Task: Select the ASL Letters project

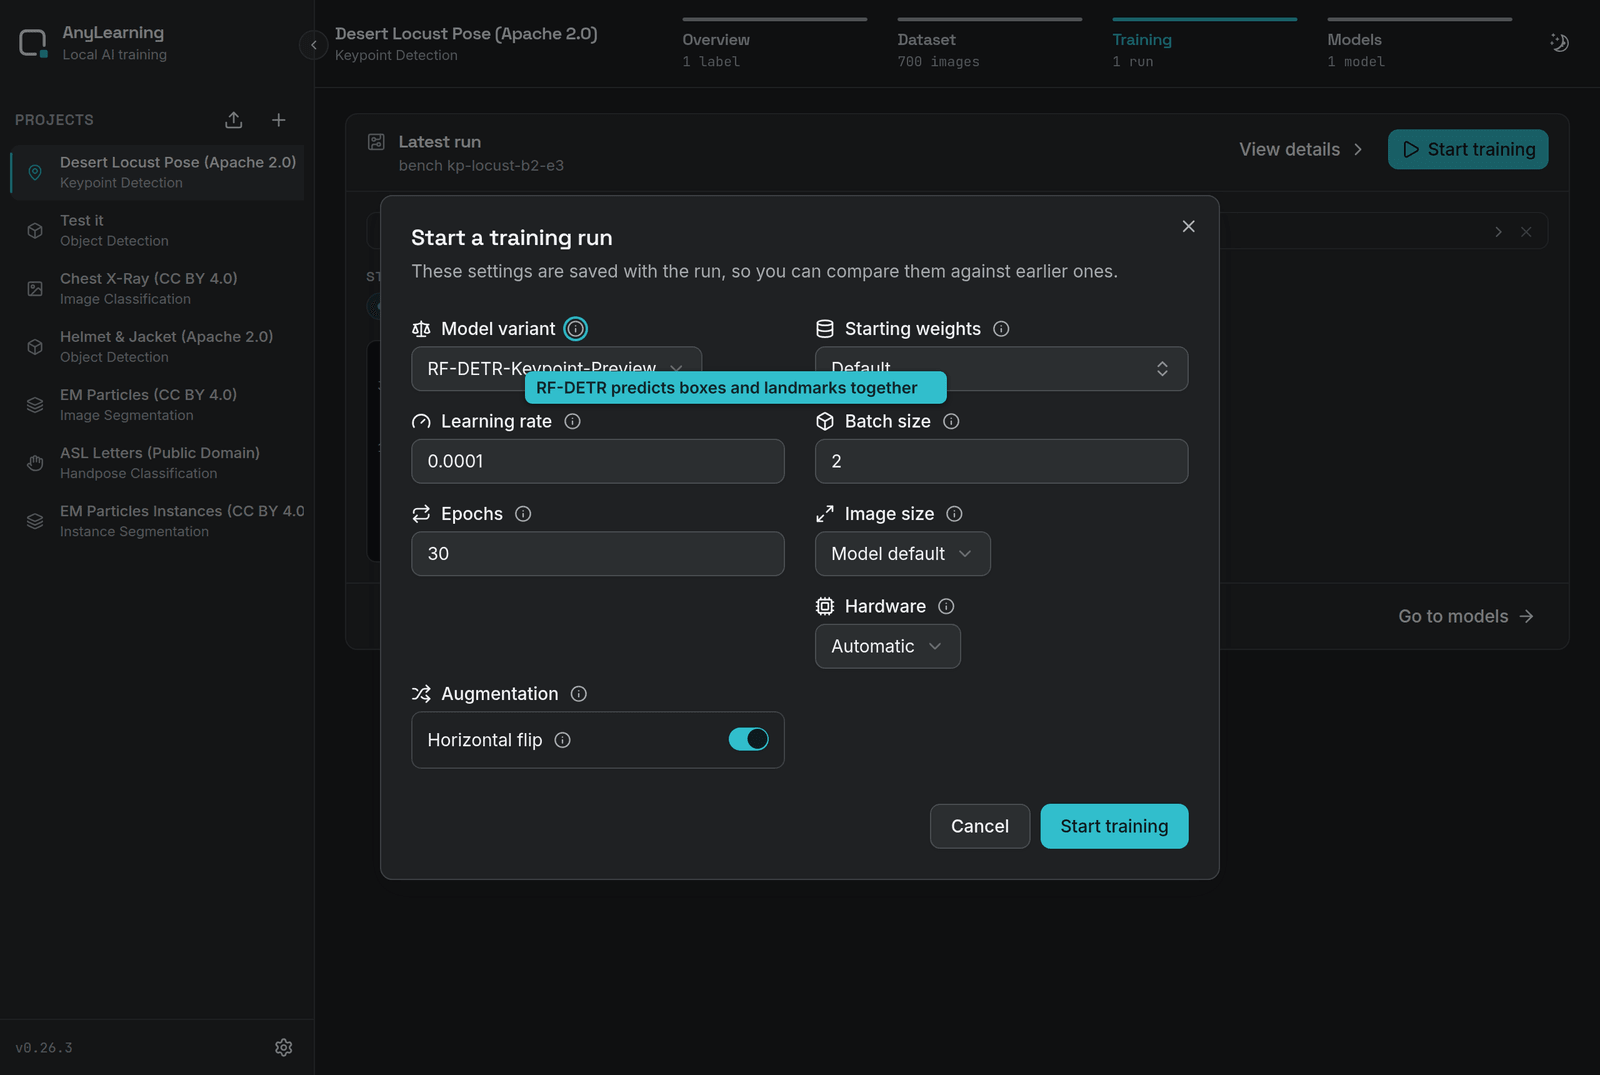Action: click(158, 462)
